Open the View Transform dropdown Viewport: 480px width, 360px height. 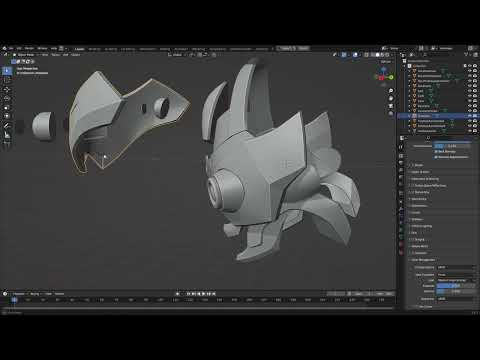[457, 274]
